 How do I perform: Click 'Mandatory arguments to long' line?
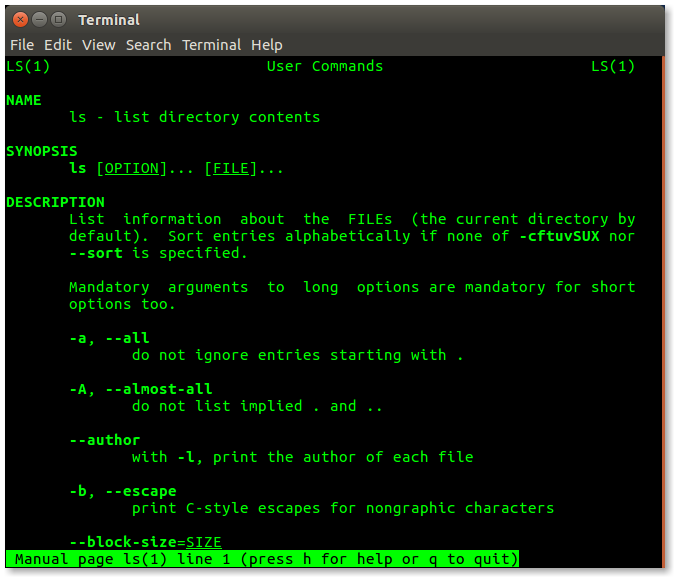[x=352, y=287]
